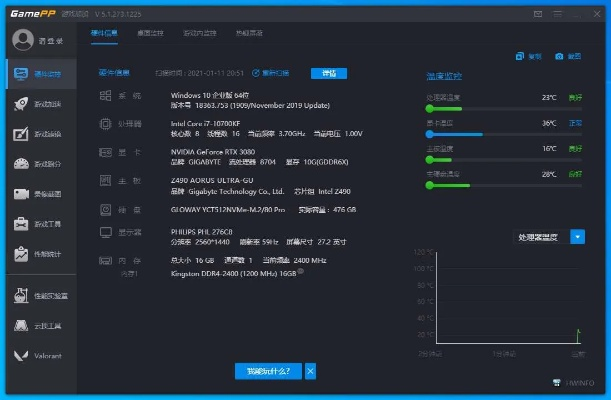
Task: Copy hardware info with the copy button
Action: pos(529,57)
